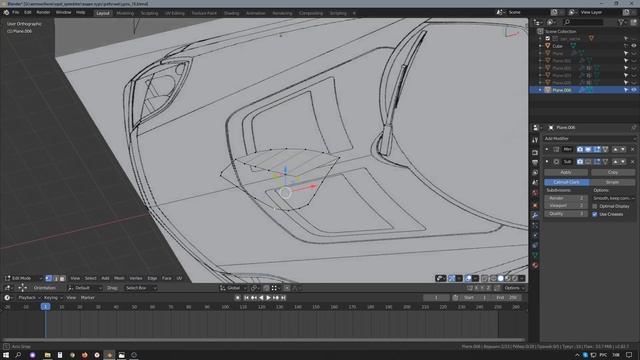Open the Options dropdown in viewport header
The height and width of the screenshot is (360, 640).
513,288
